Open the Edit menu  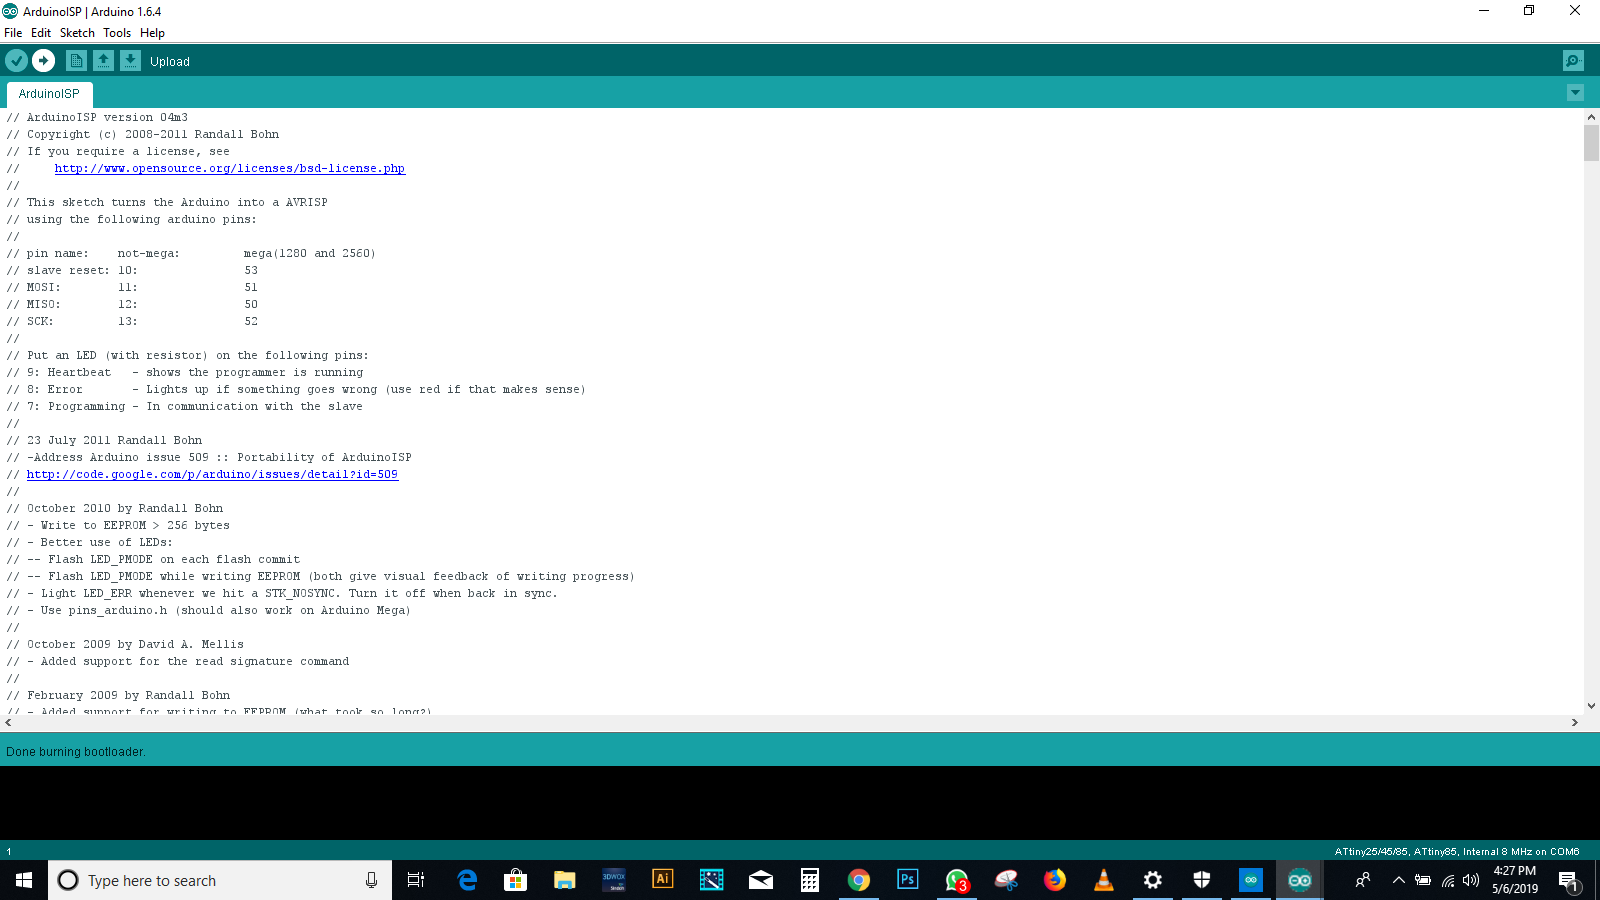click(x=41, y=33)
